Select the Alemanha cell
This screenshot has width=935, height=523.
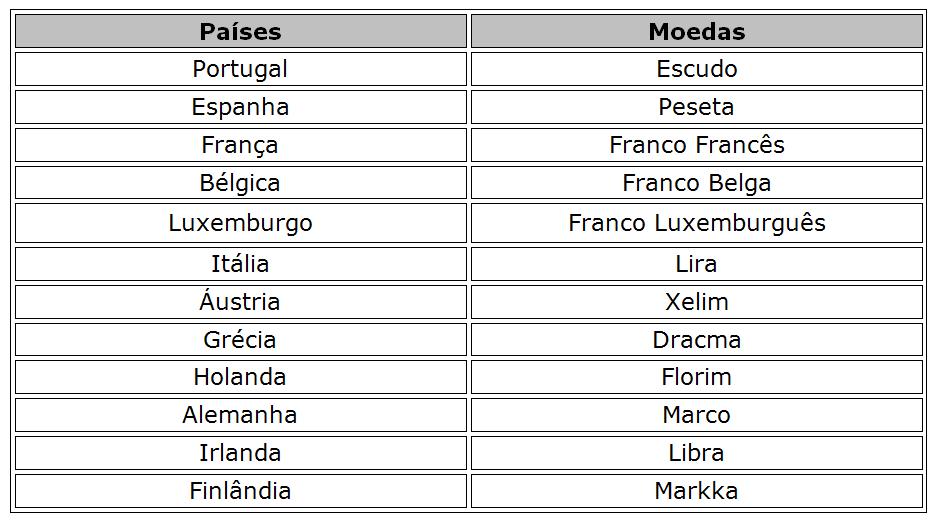pyautogui.click(x=240, y=415)
